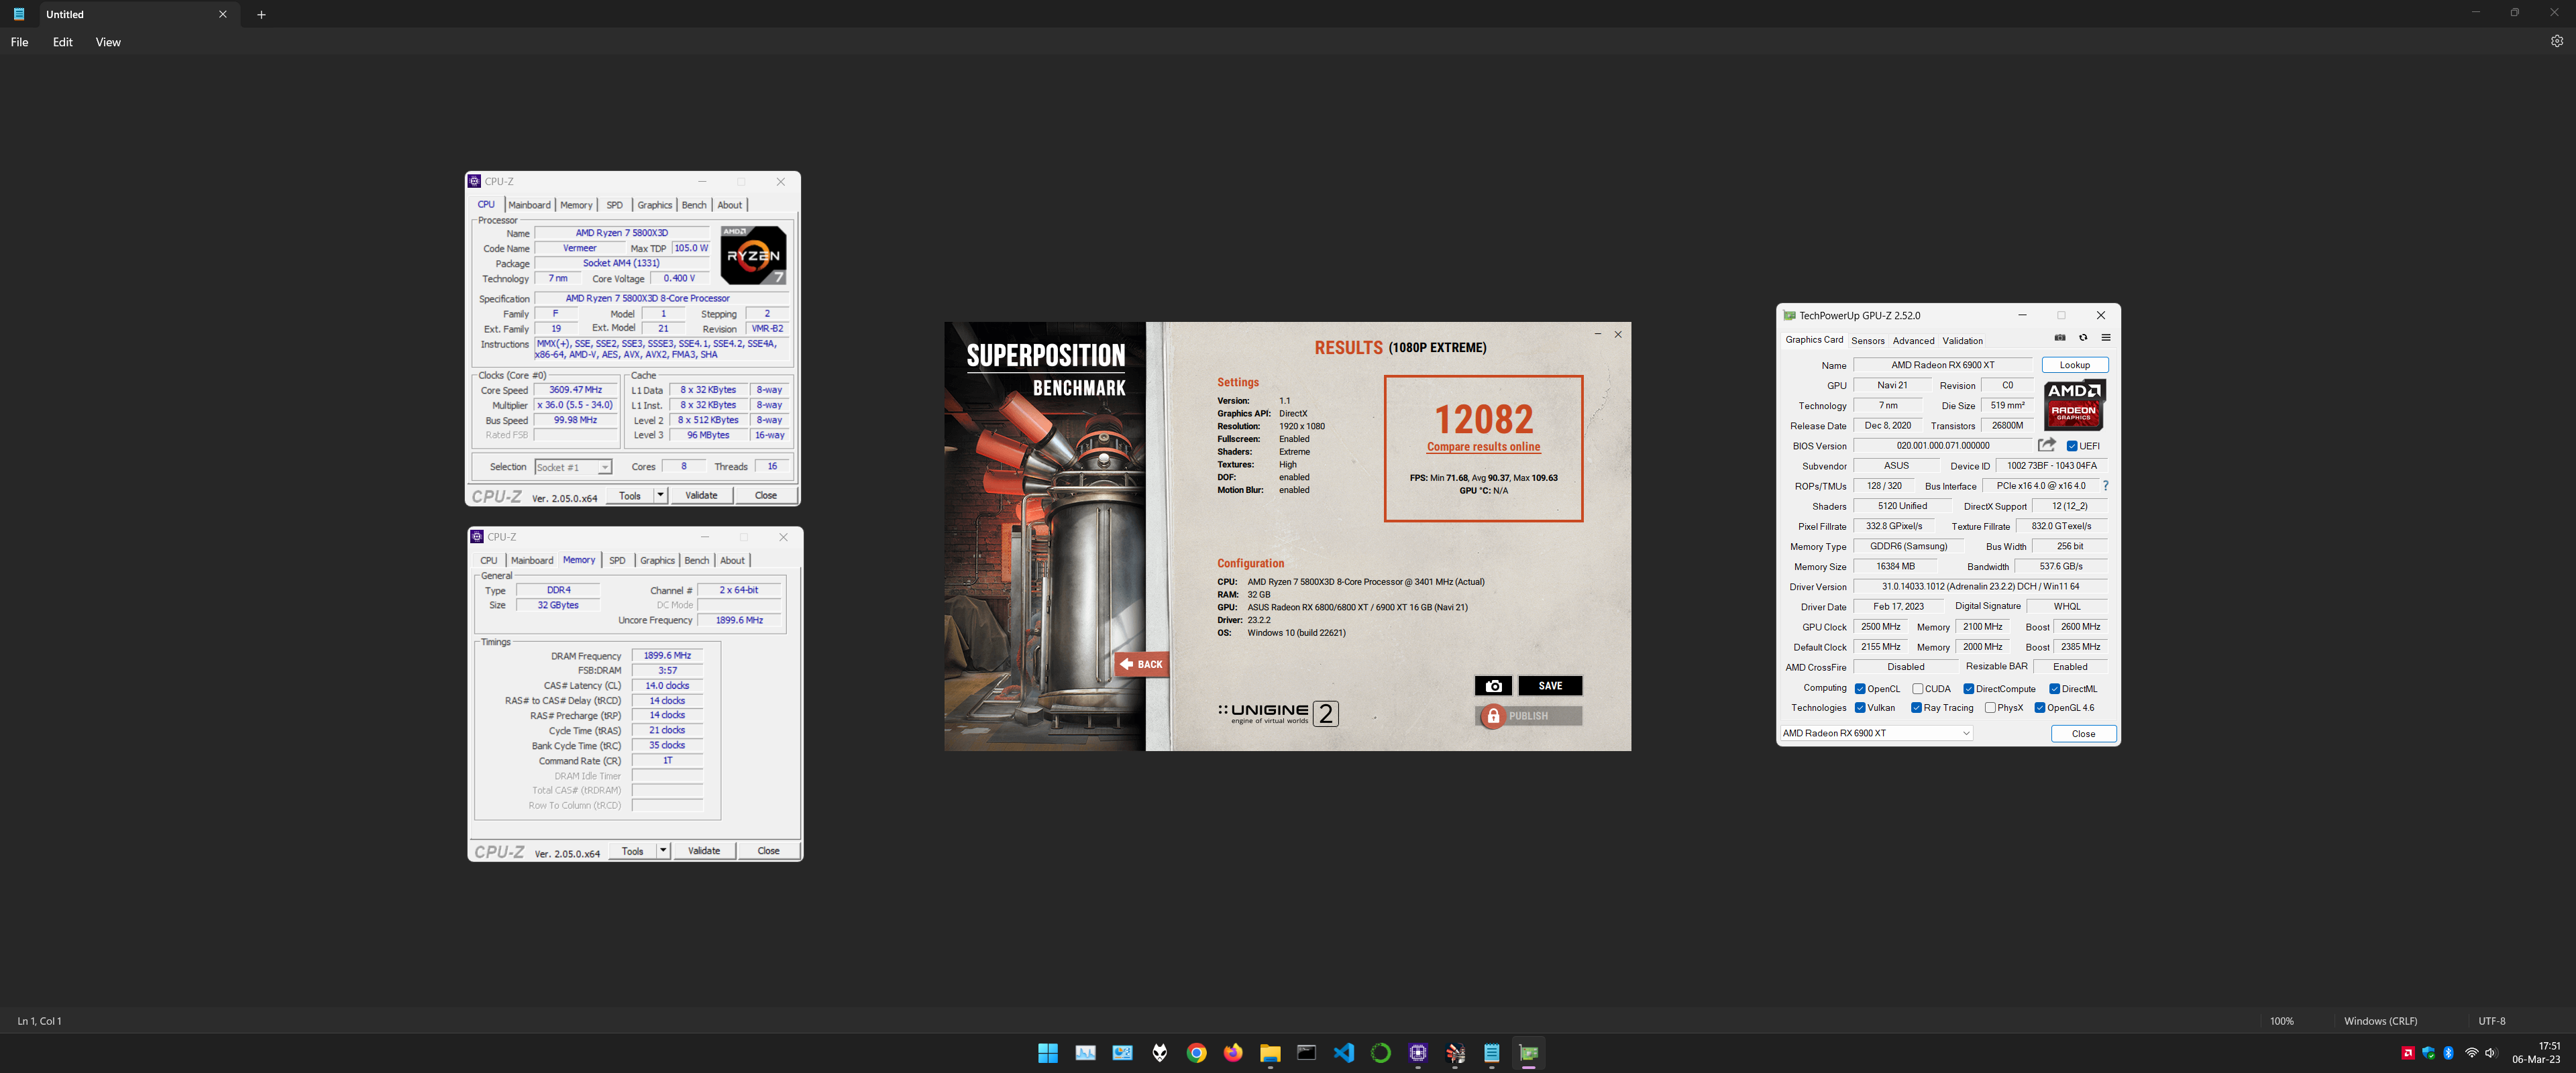Screen dimensions: 2576x1073
Task: Open File Explorer from the taskbar
Action: pos(1270,1053)
